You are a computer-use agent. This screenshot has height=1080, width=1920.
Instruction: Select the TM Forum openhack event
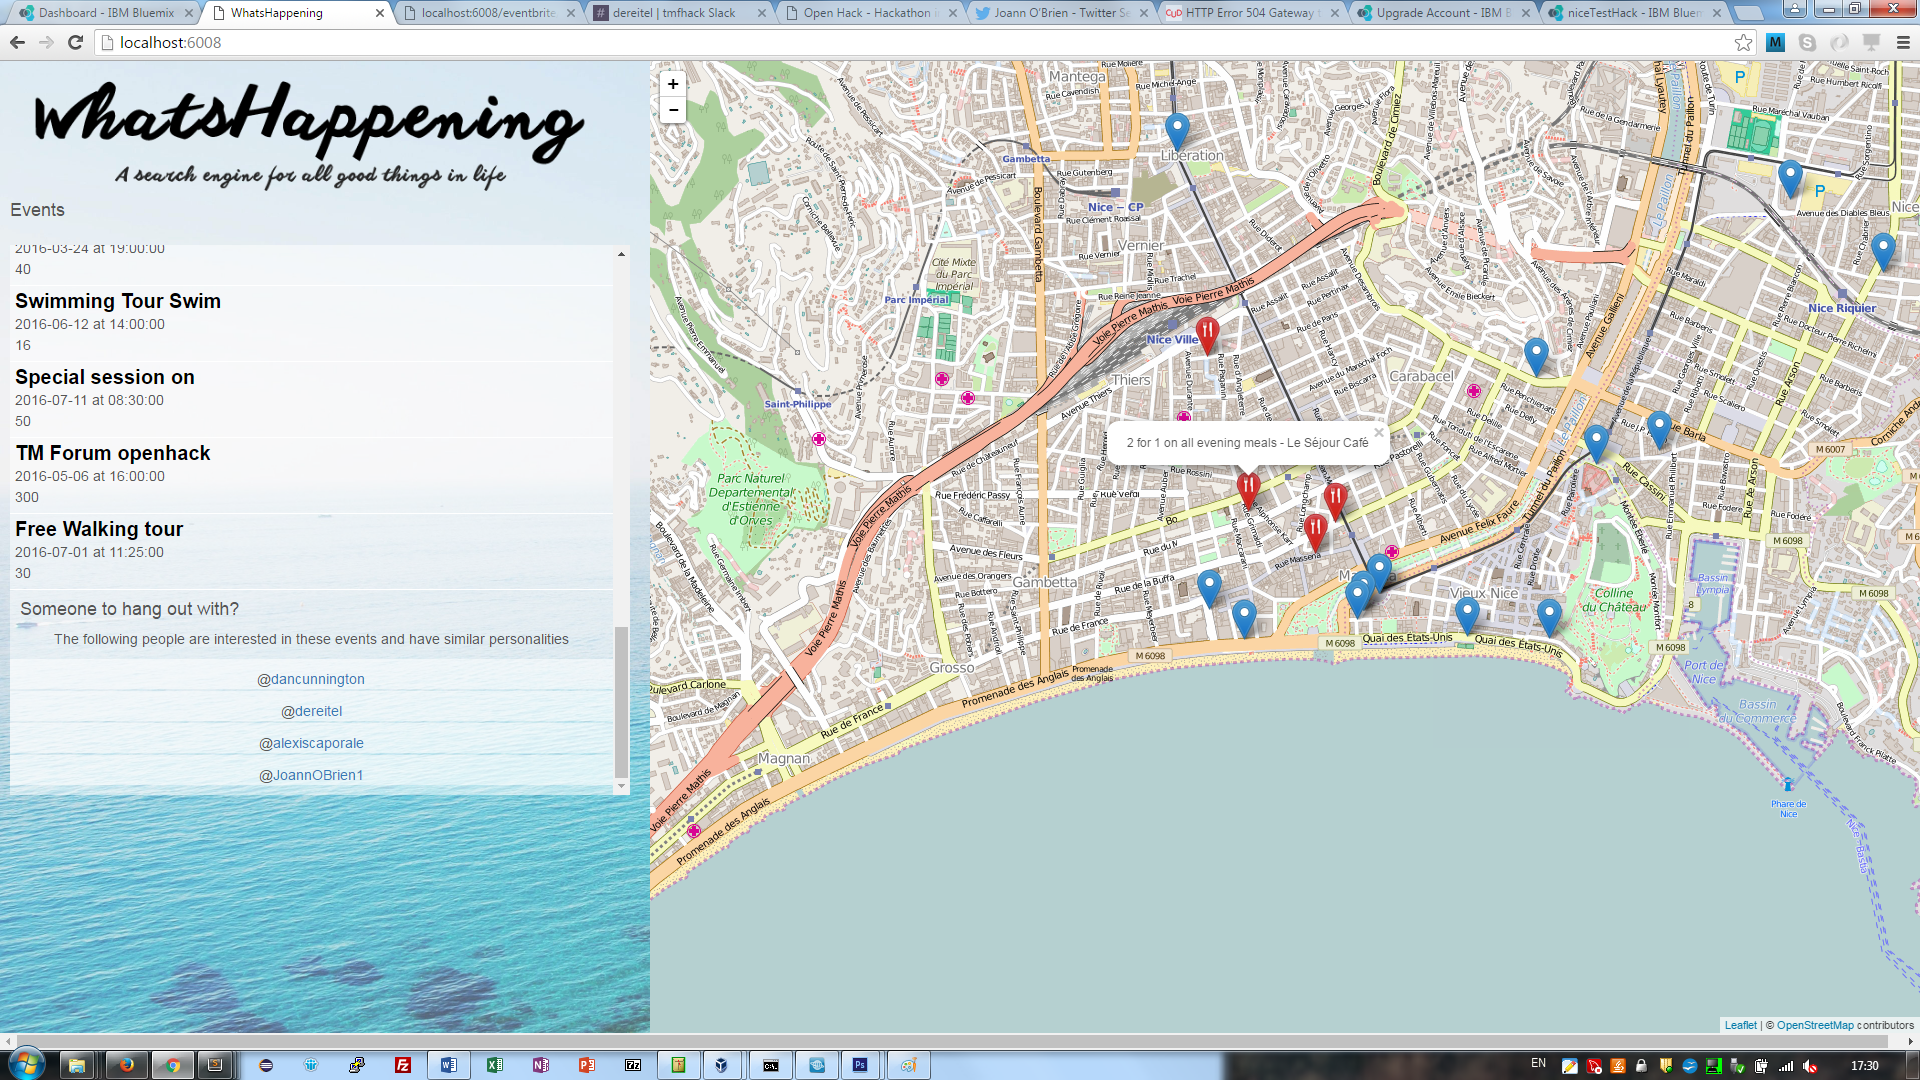pyautogui.click(x=113, y=453)
